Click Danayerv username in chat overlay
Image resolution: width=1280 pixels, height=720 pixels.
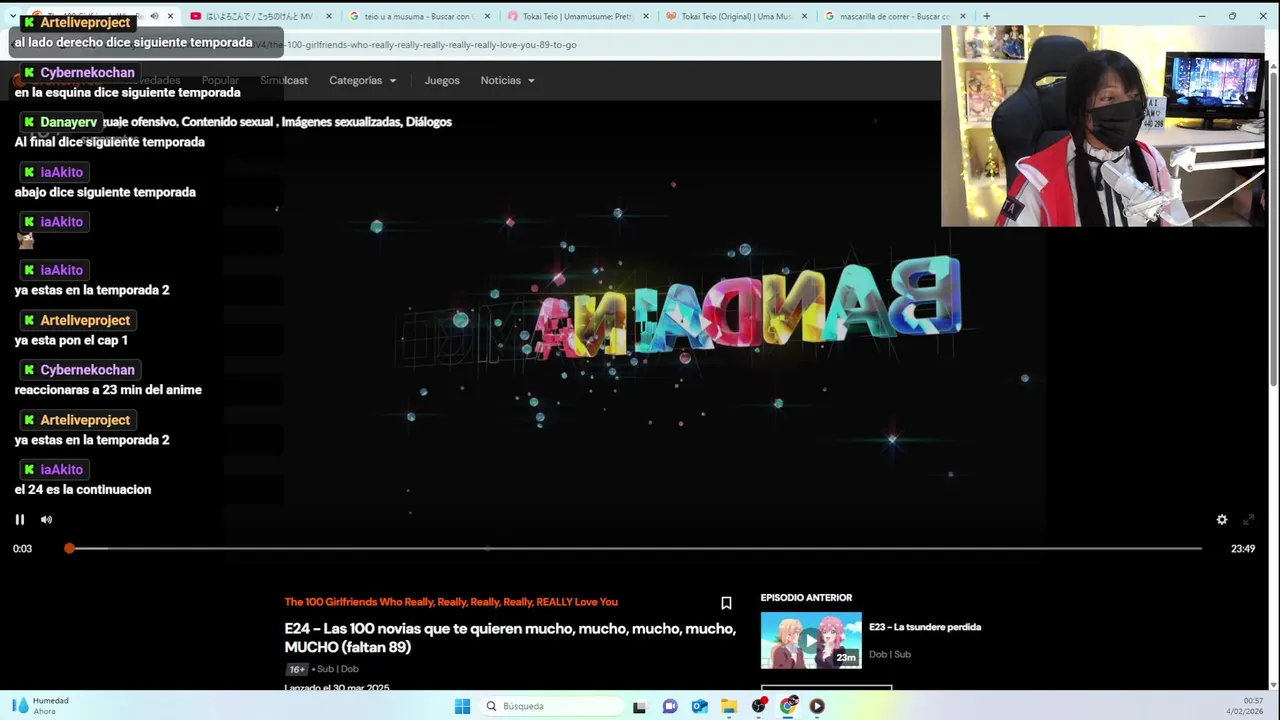pos(69,122)
